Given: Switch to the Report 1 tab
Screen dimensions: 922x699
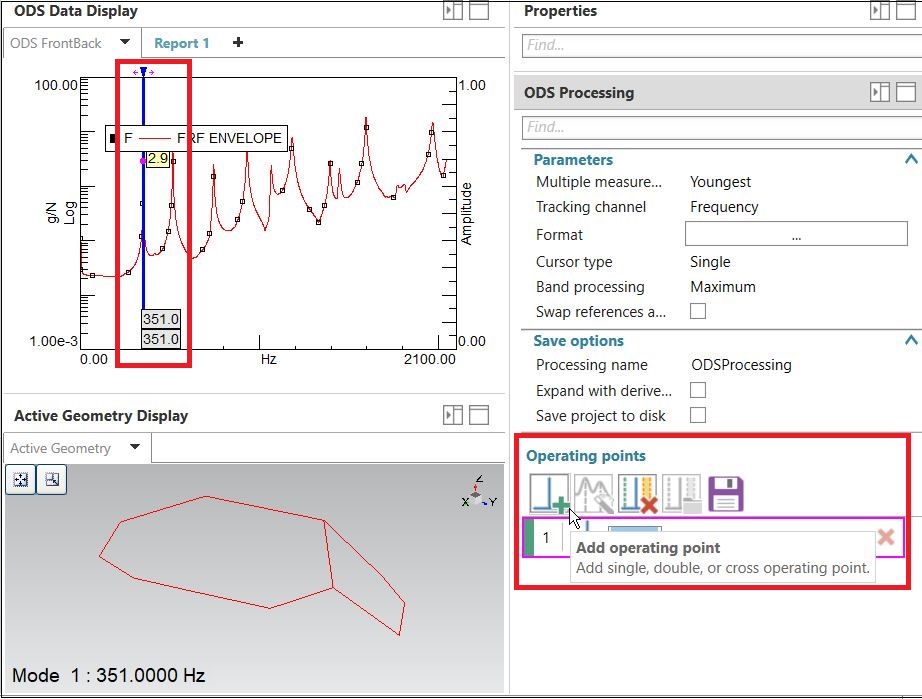Looking at the screenshot, I should [x=182, y=43].
